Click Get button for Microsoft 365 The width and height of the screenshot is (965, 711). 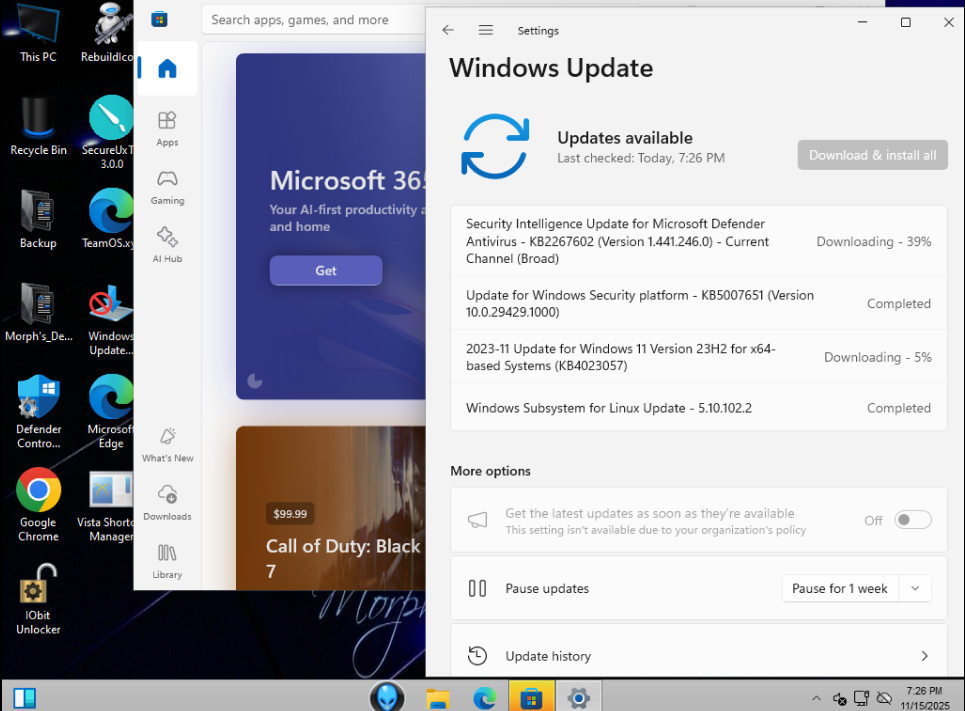pos(326,271)
